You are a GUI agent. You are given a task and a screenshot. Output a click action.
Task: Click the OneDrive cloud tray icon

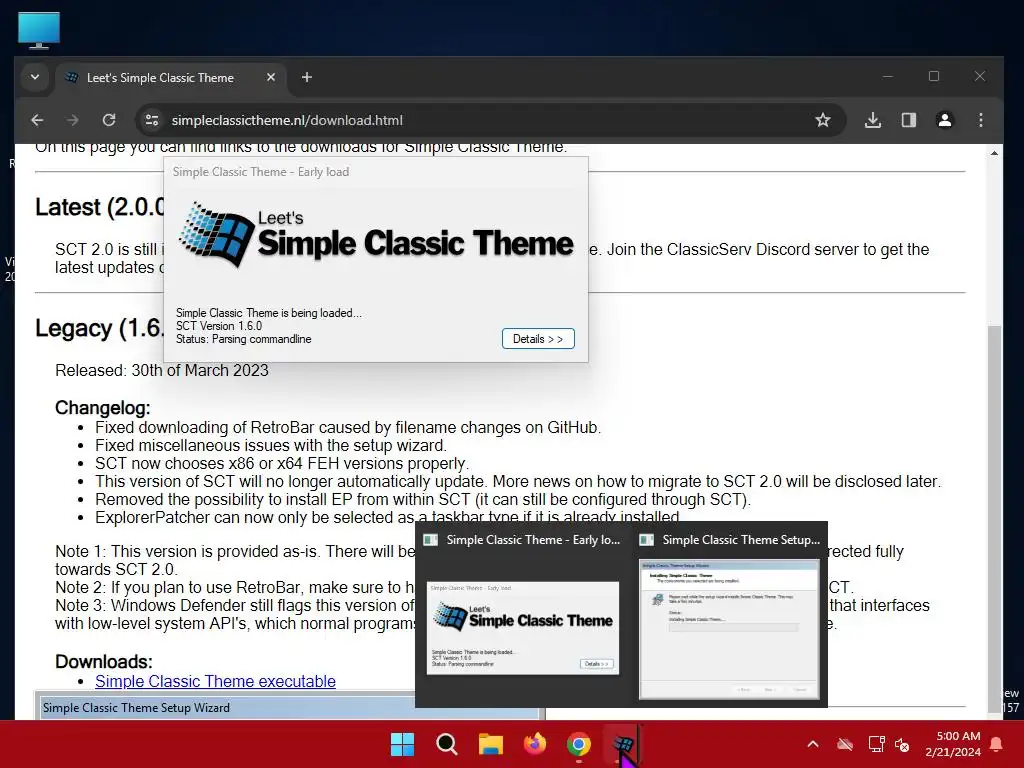(845, 744)
